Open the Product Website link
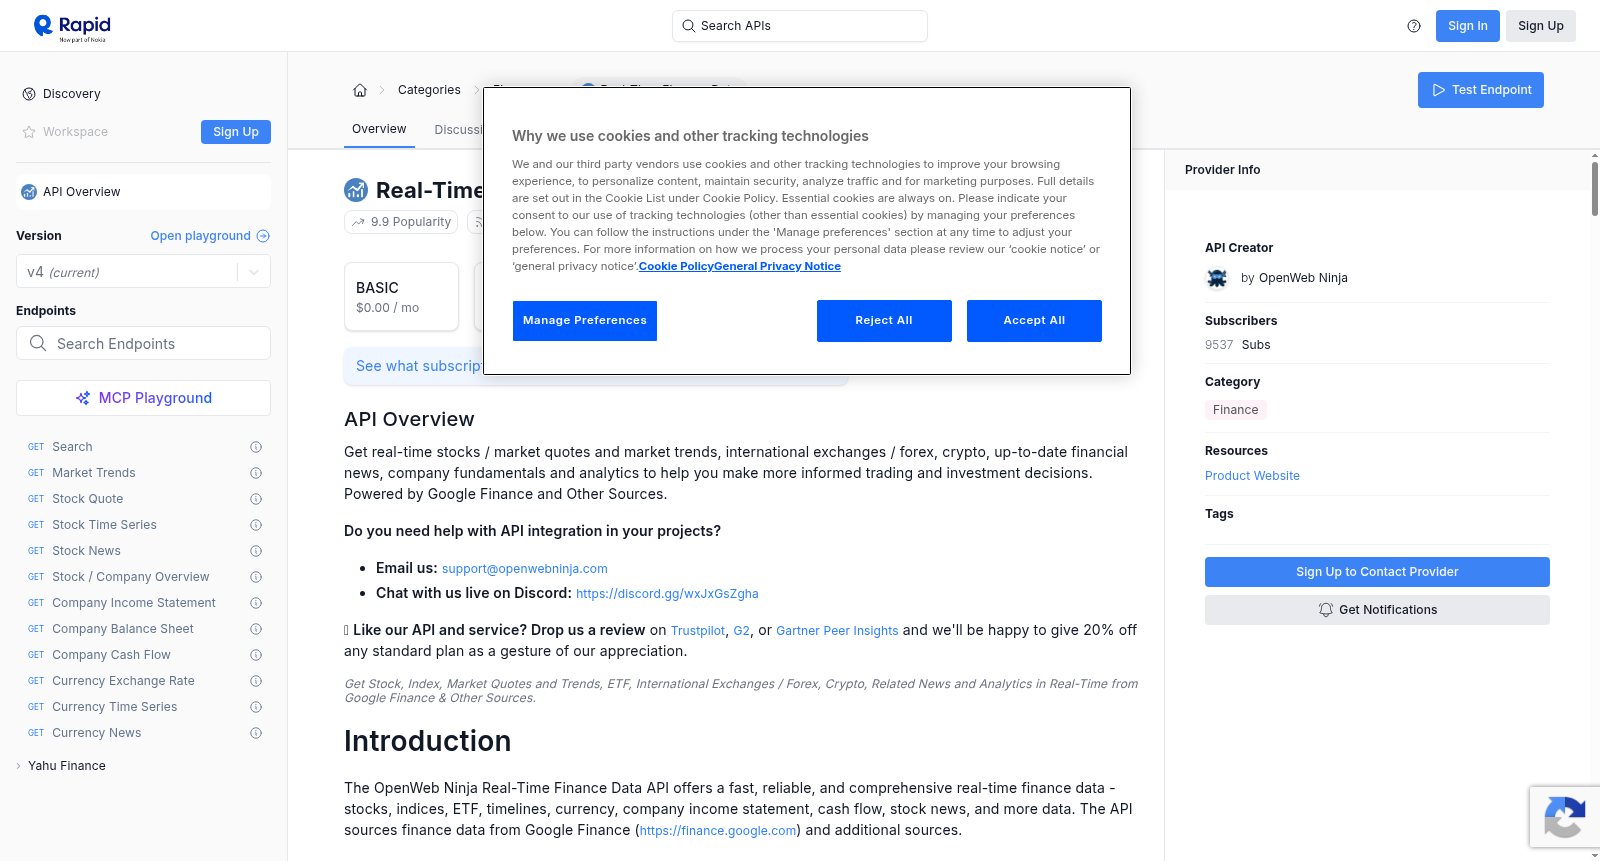1600x861 pixels. click(x=1252, y=476)
